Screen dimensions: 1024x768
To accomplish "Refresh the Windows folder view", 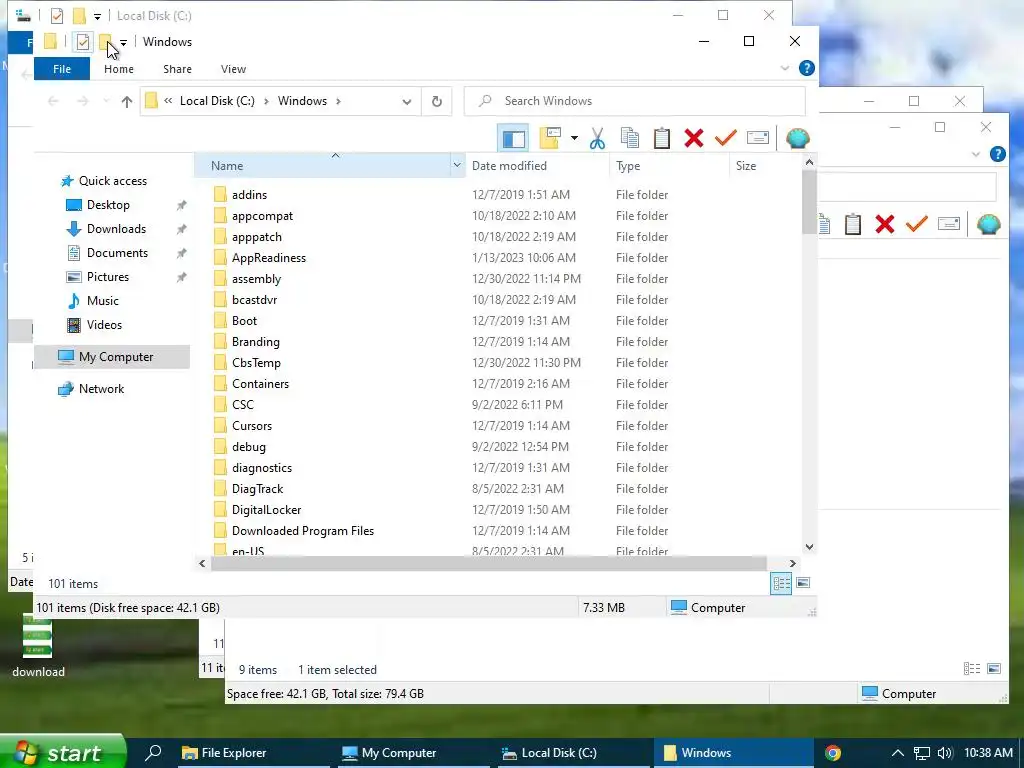I will pyautogui.click(x=437, y=101).
